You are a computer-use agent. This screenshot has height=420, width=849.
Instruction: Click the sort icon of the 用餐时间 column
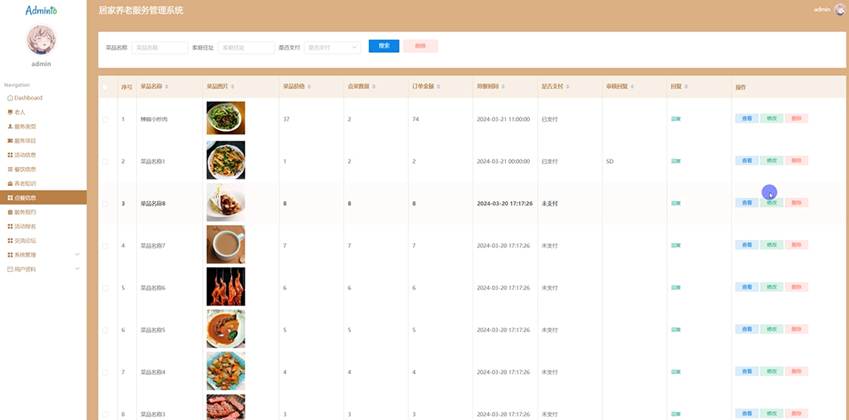click(504, 87)
